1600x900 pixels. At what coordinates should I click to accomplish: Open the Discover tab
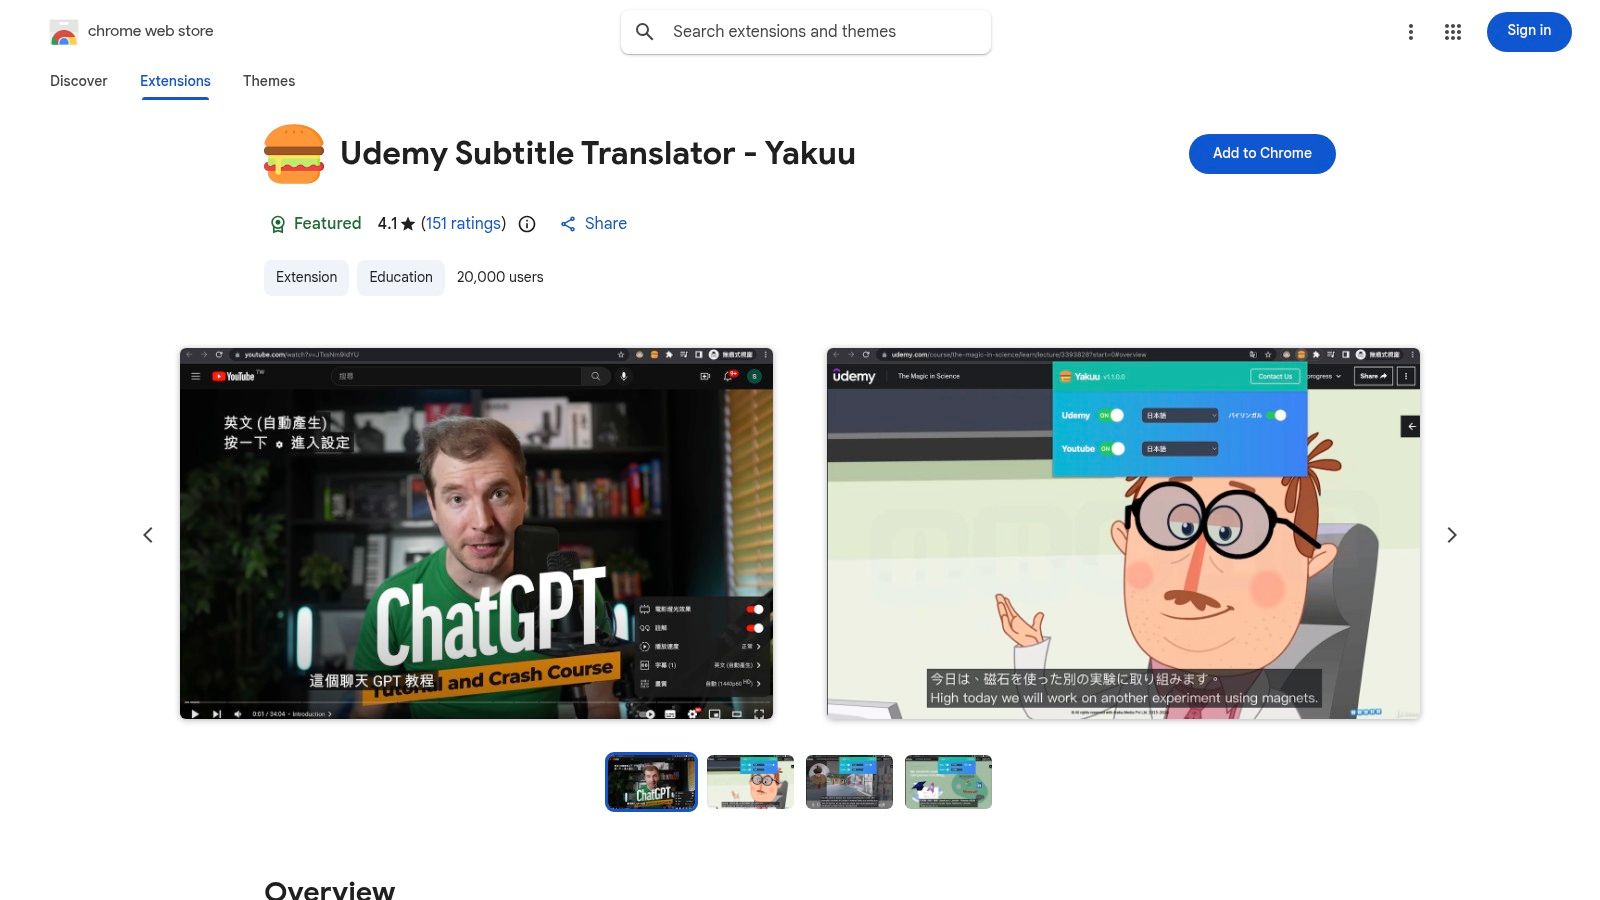click(x=78, y=81)
